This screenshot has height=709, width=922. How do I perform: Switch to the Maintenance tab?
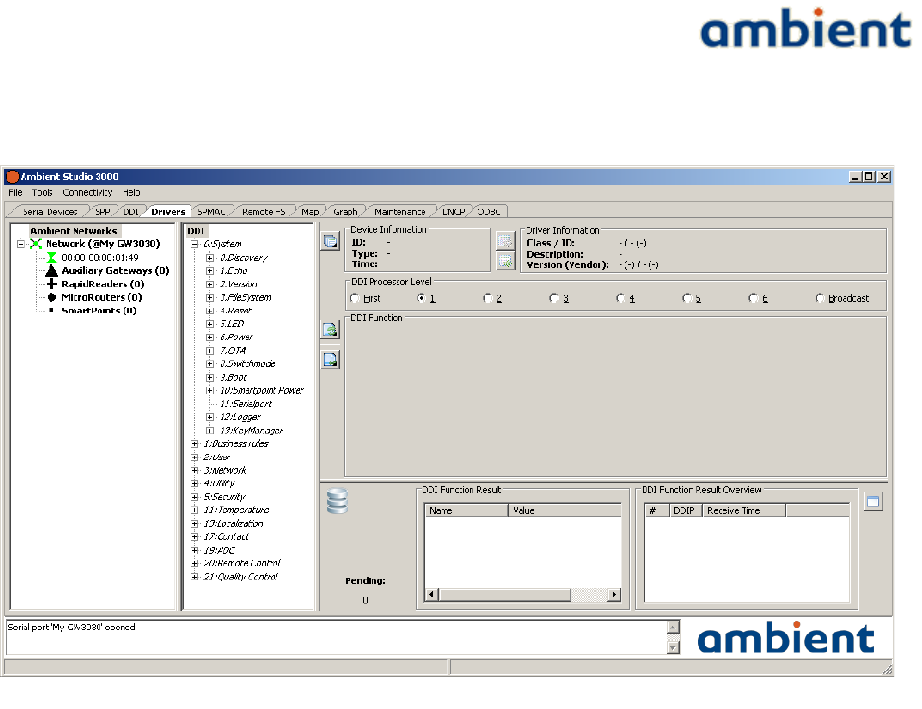[400, 212]
